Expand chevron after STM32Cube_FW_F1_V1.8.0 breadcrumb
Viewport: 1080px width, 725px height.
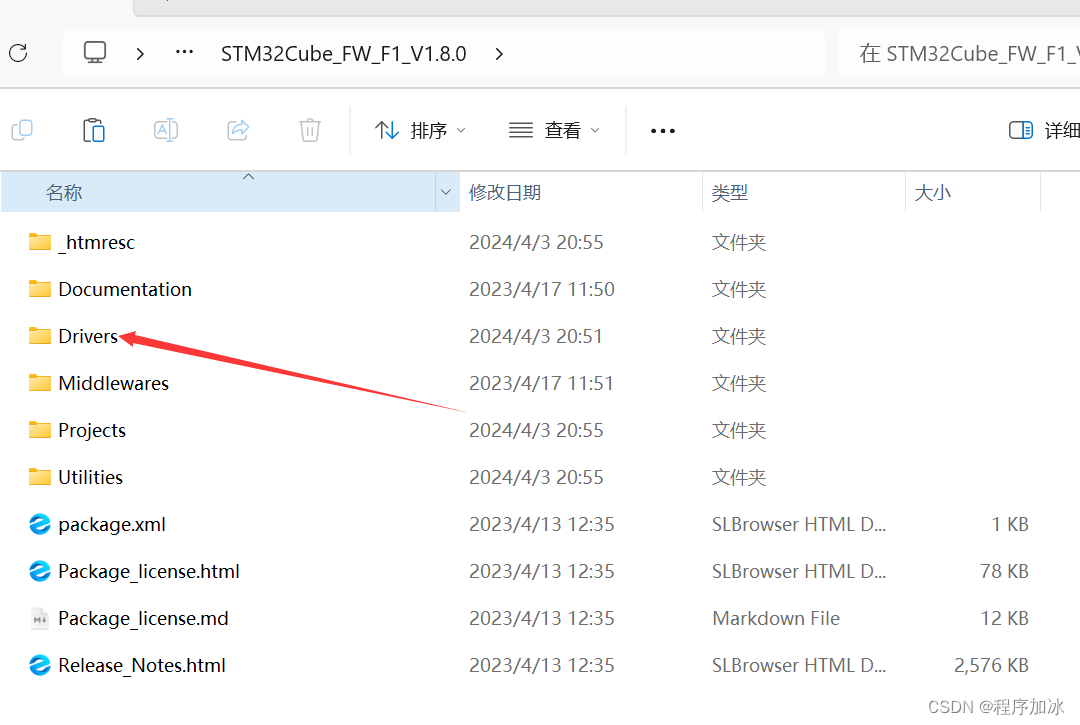(x=499, y=54)
